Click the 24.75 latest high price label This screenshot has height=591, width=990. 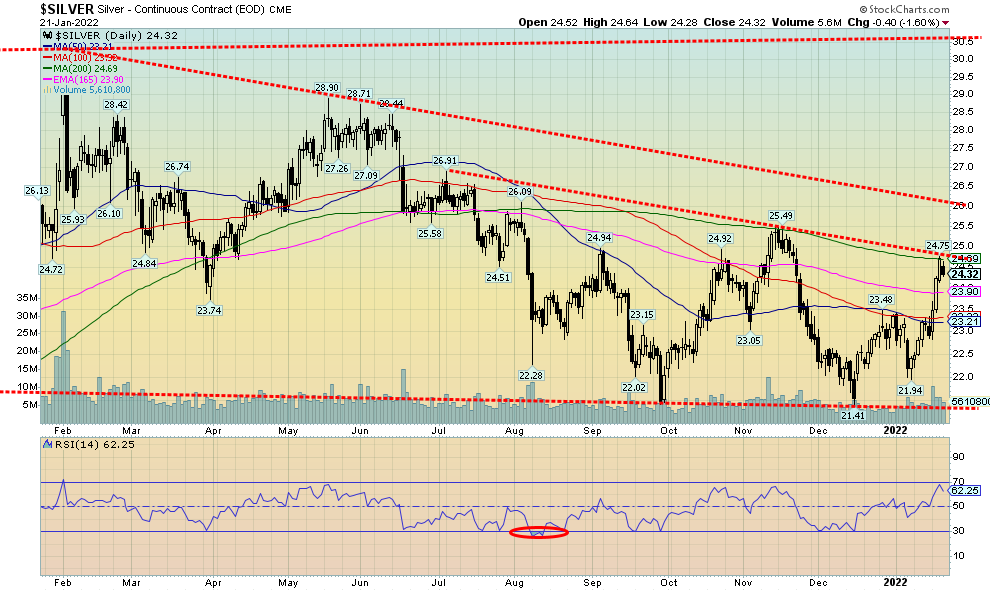click(937, 245)
